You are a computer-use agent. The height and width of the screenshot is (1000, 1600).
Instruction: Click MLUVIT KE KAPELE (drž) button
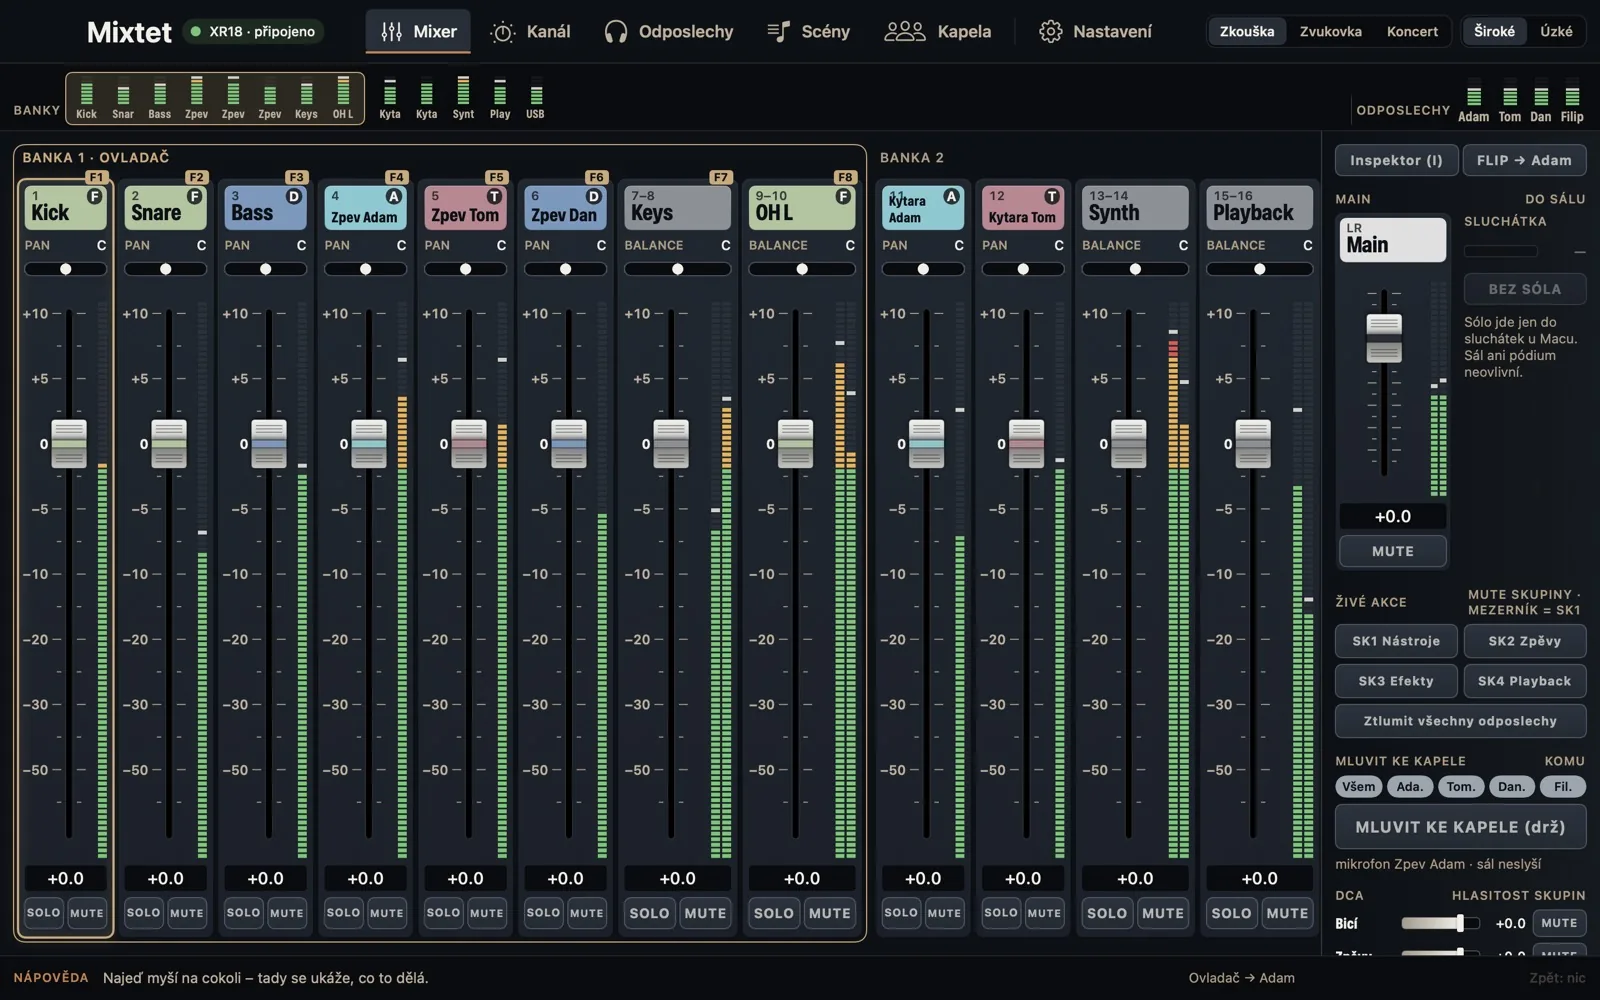click(x=1460, y=827)
